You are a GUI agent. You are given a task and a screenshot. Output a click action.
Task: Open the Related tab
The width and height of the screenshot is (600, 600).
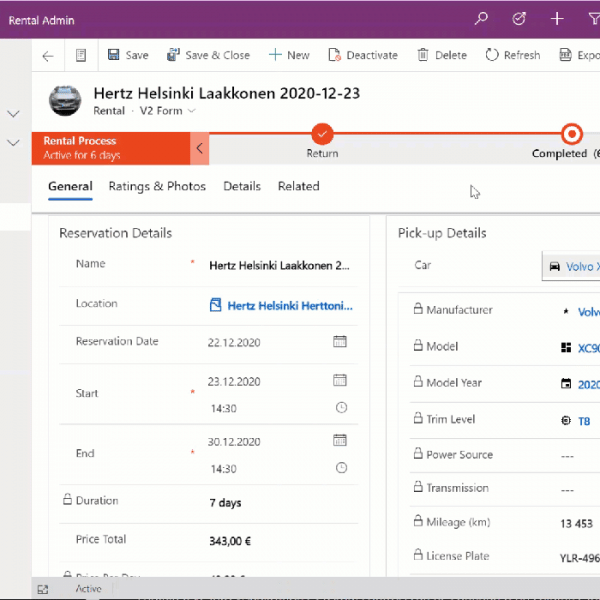point(298,186)
